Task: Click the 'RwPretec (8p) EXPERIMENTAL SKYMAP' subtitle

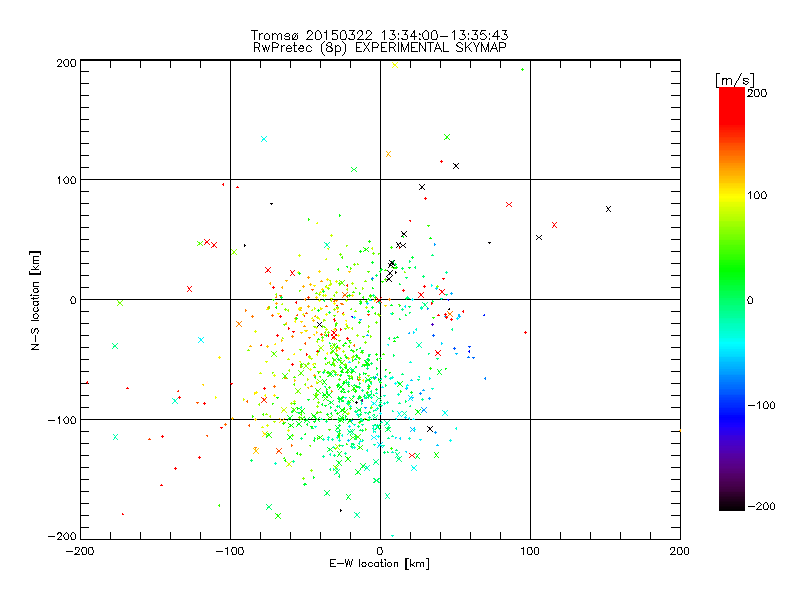Action: [x=380, y=48]
